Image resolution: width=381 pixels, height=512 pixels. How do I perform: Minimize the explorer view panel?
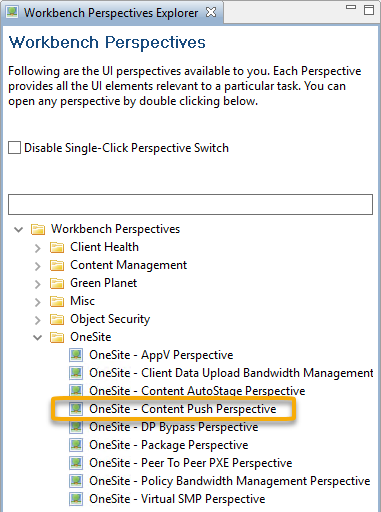(351, 7)
